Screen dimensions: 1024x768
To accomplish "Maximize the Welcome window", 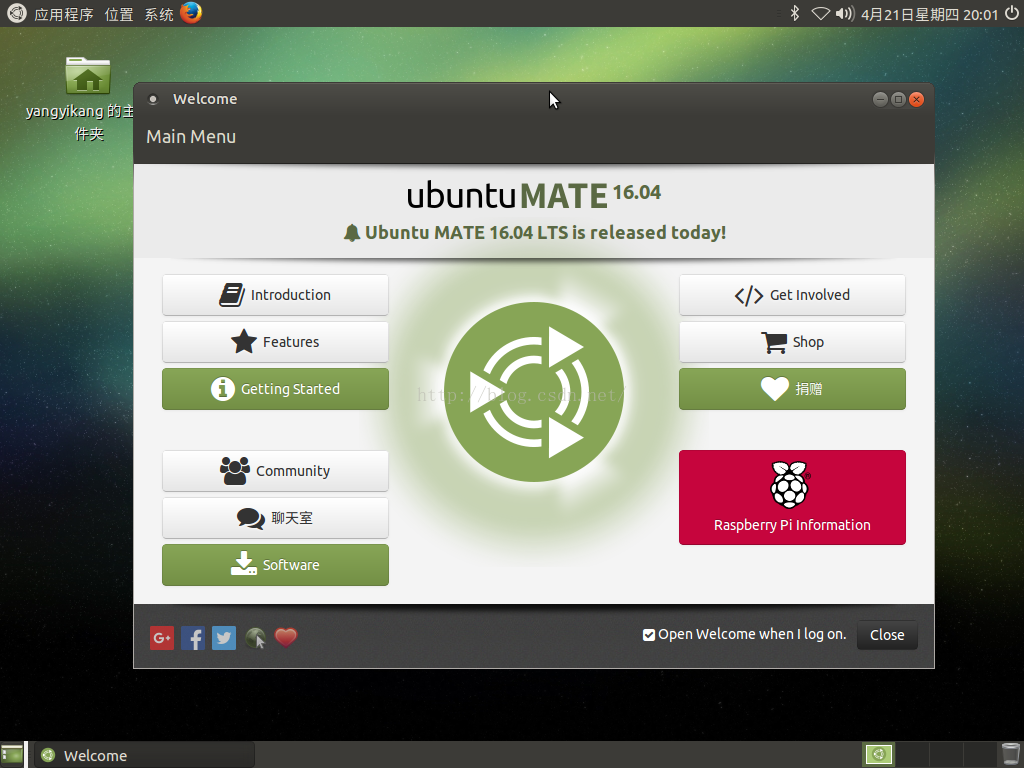I will pyautogui.click(x=899, y=99).
